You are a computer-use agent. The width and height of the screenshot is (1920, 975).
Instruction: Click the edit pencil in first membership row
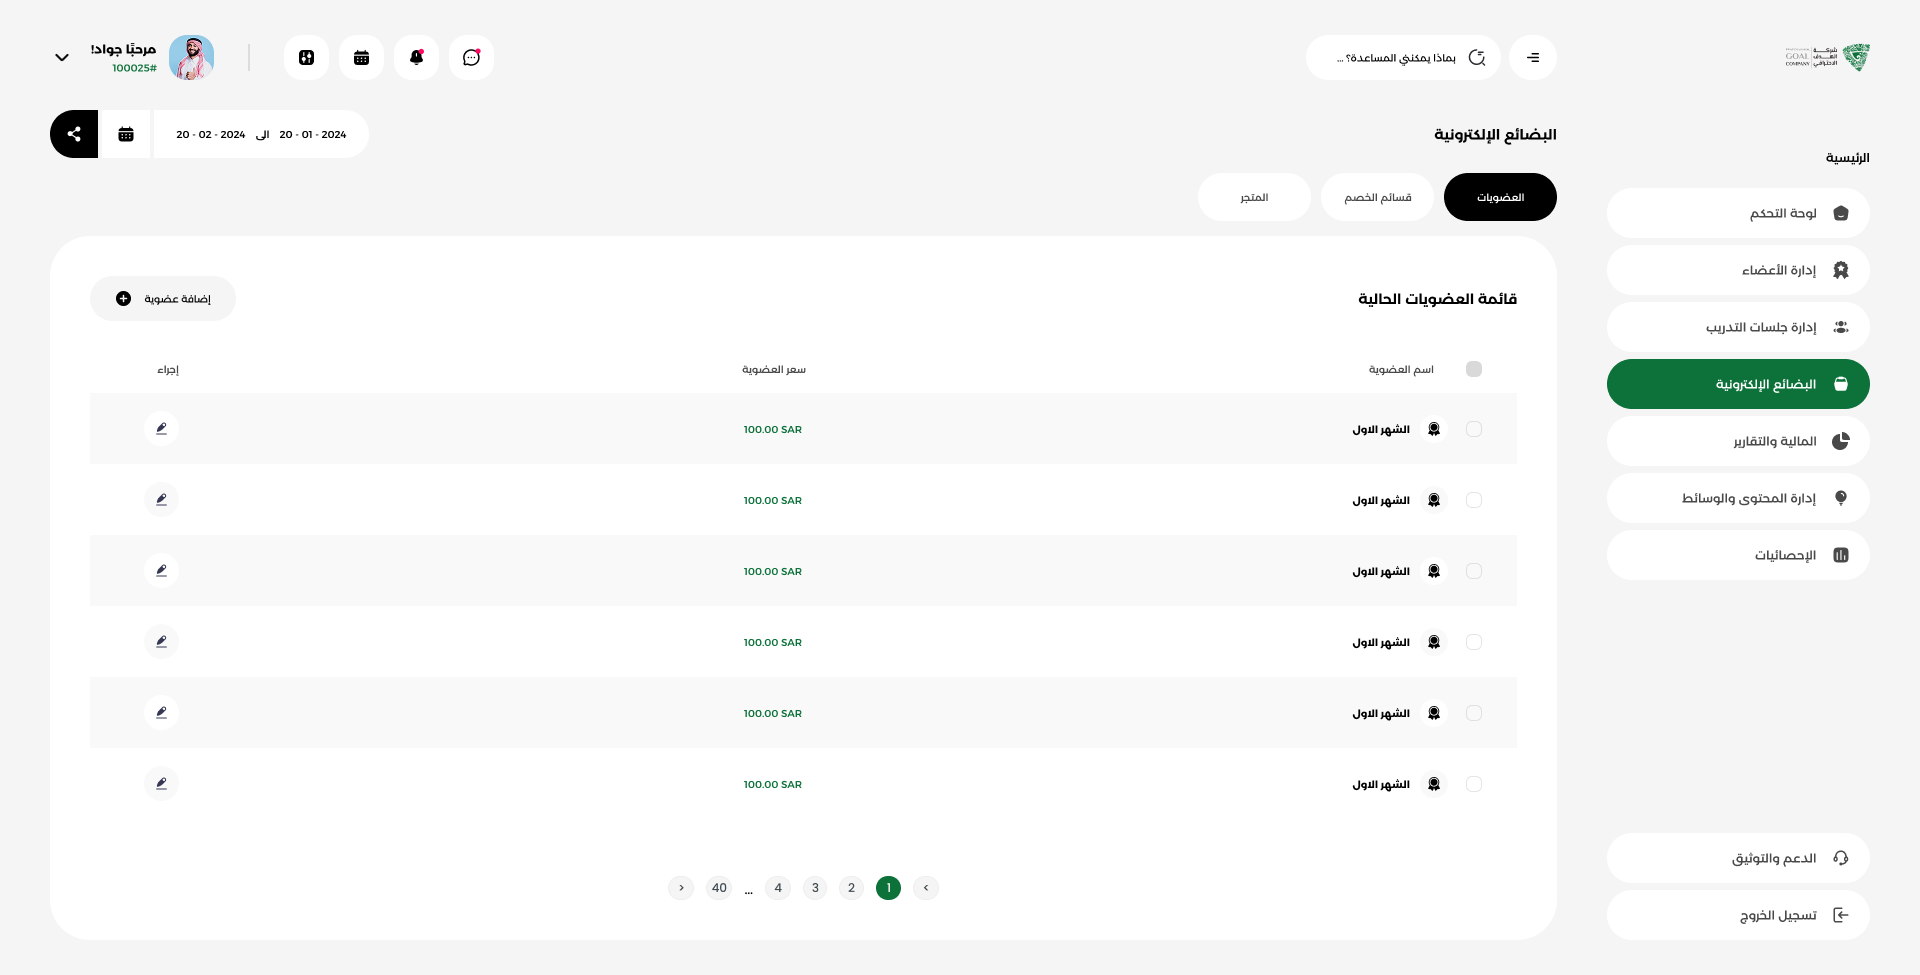pos(161,429)
